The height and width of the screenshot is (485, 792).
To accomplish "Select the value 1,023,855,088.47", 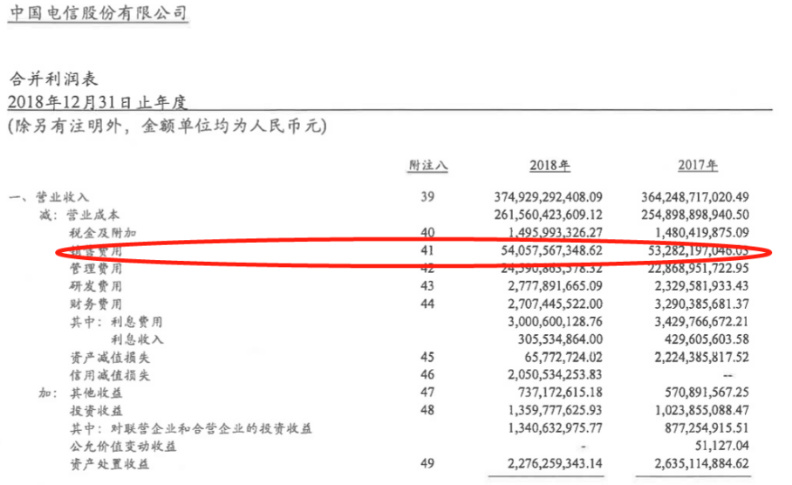I will point(702,410).
